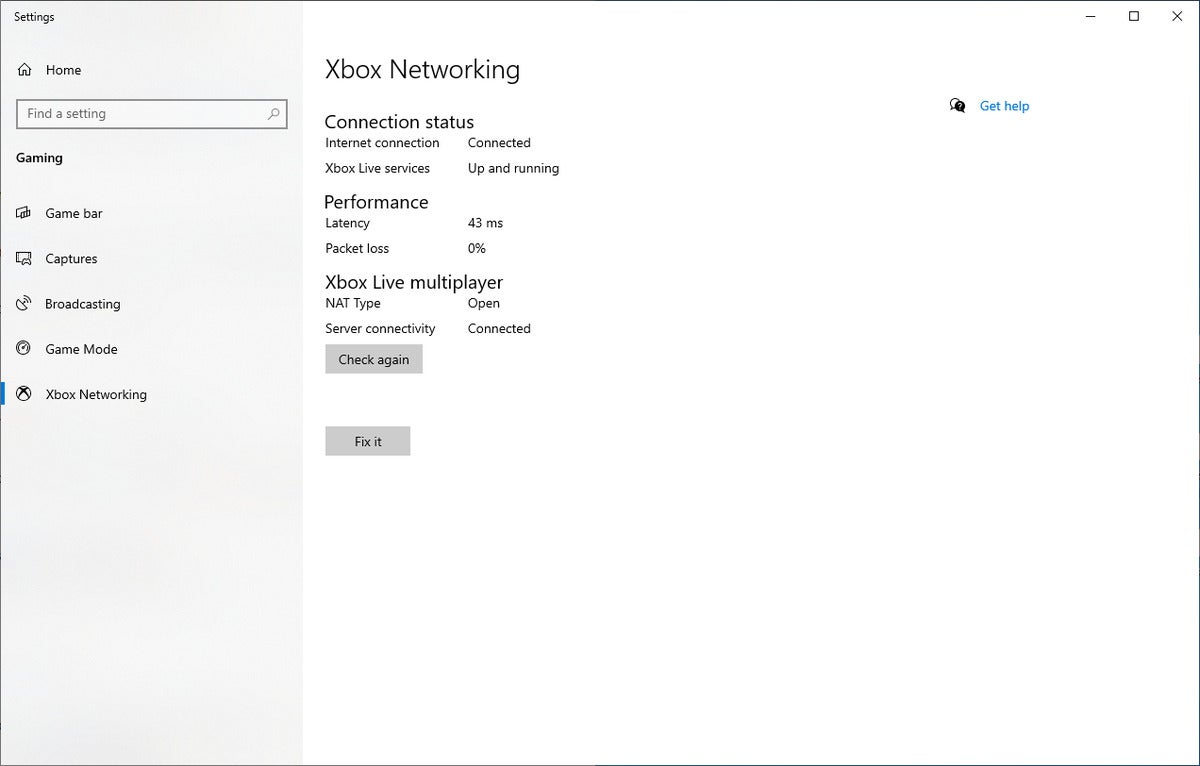
Task: Click the search magnifier icon
Action: pos(273,114)
